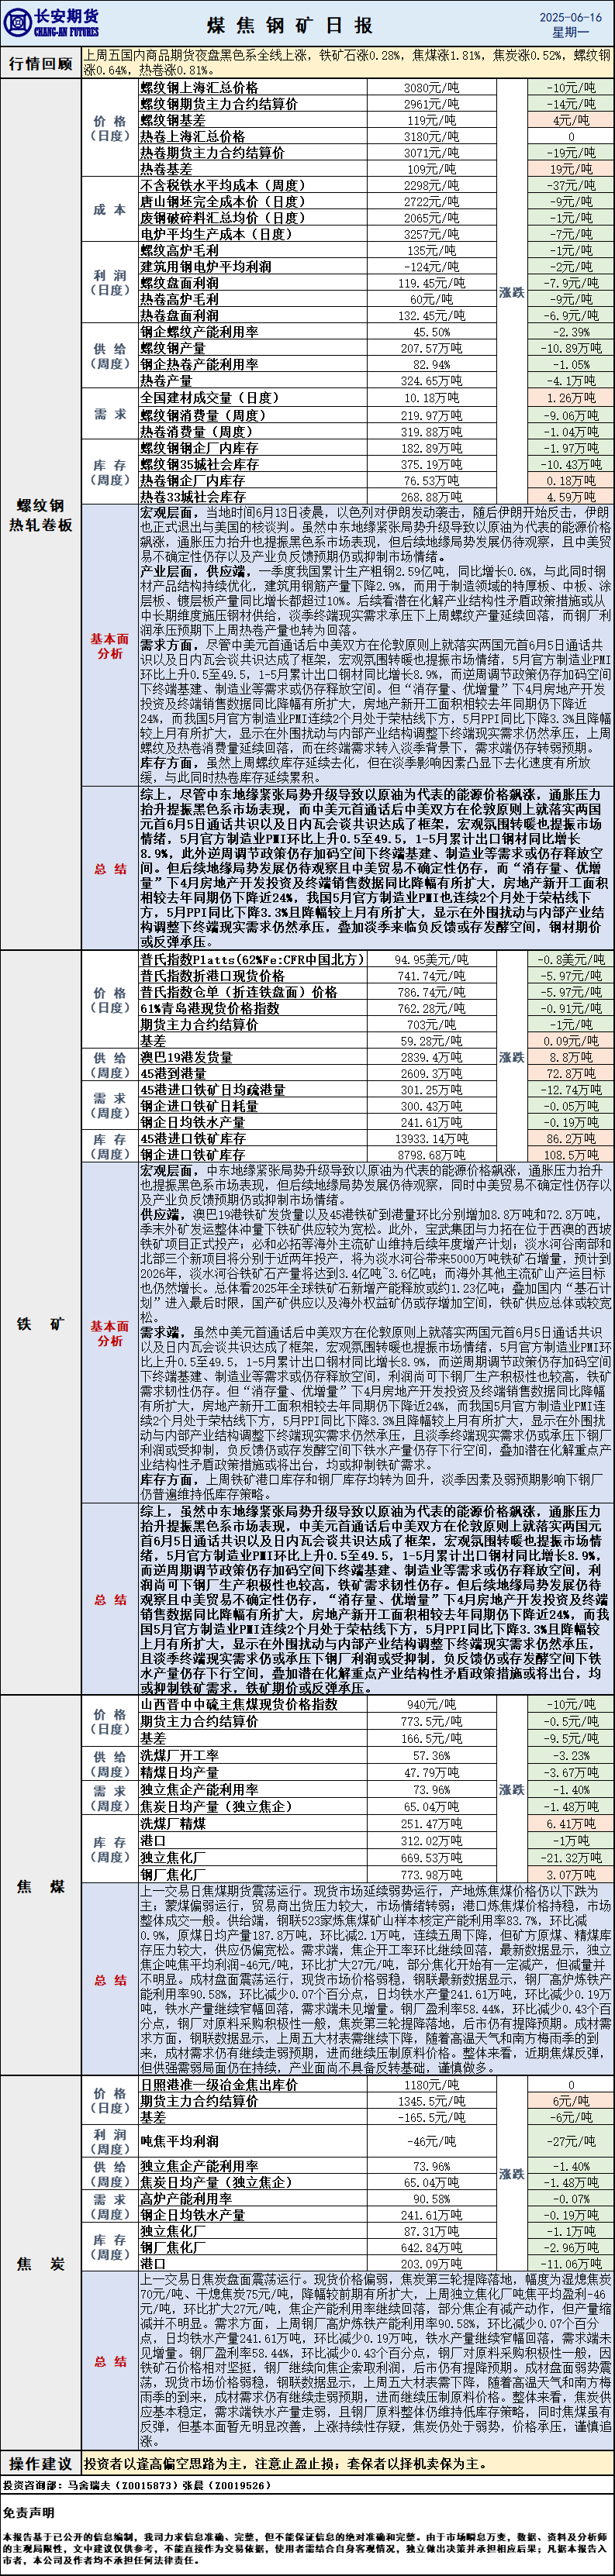Select the value 324.65万吨

431,380
